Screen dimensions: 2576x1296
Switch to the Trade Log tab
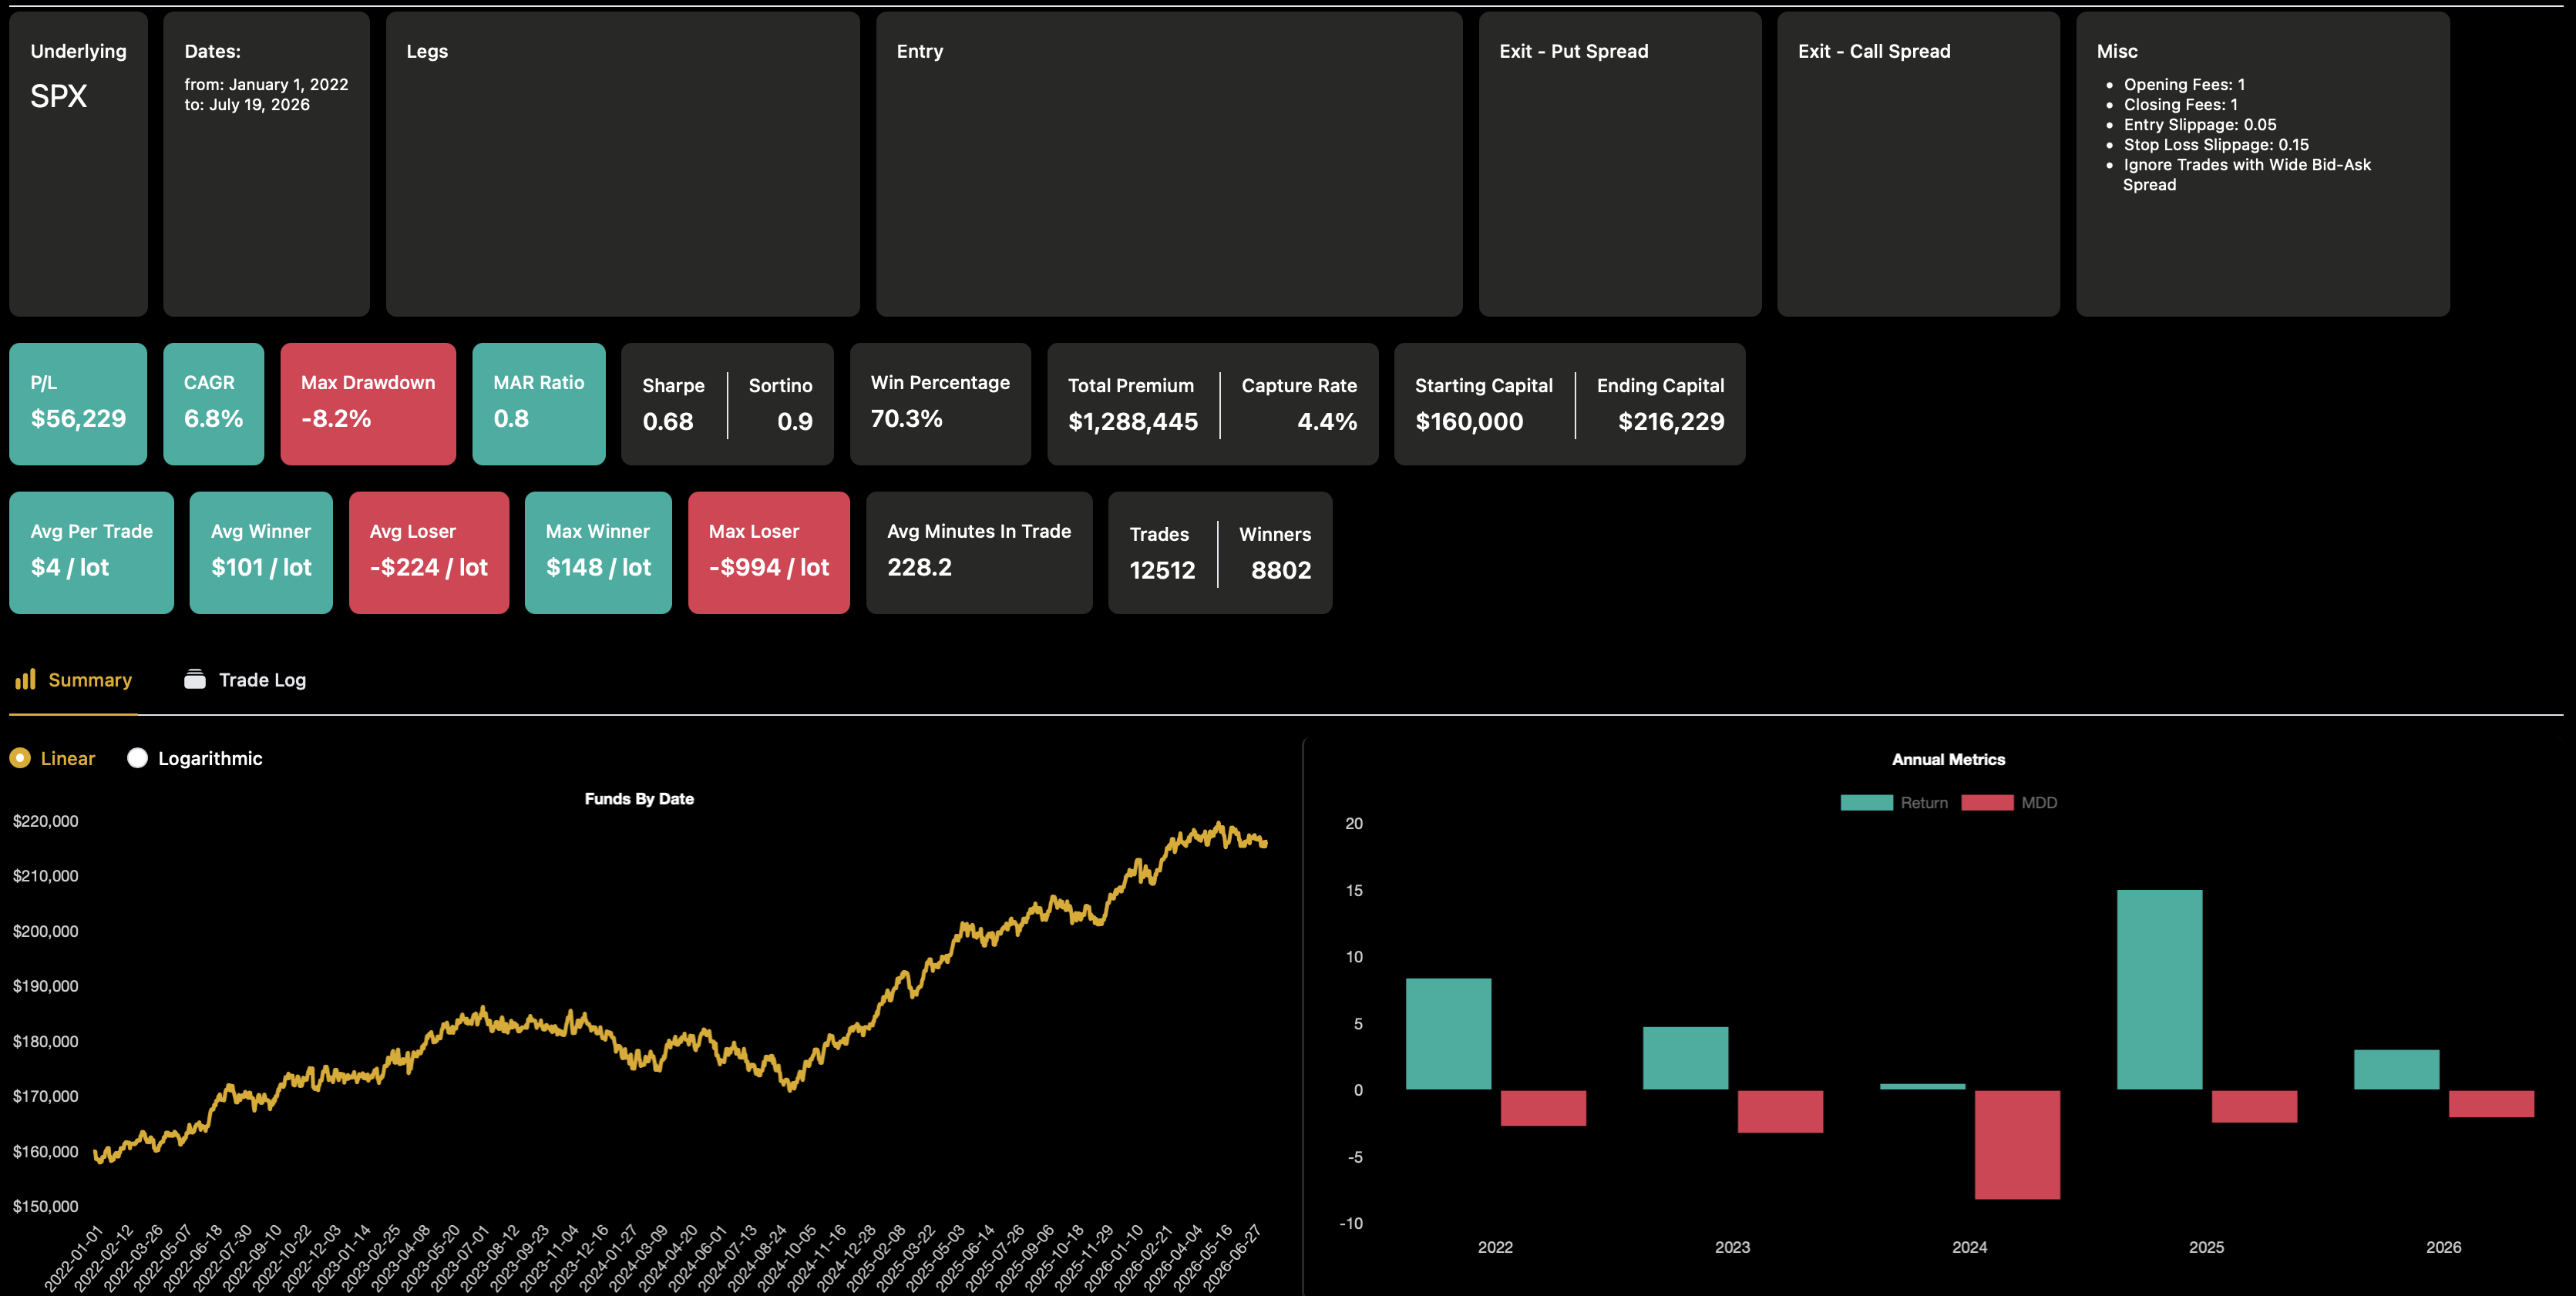pos(246,680)
